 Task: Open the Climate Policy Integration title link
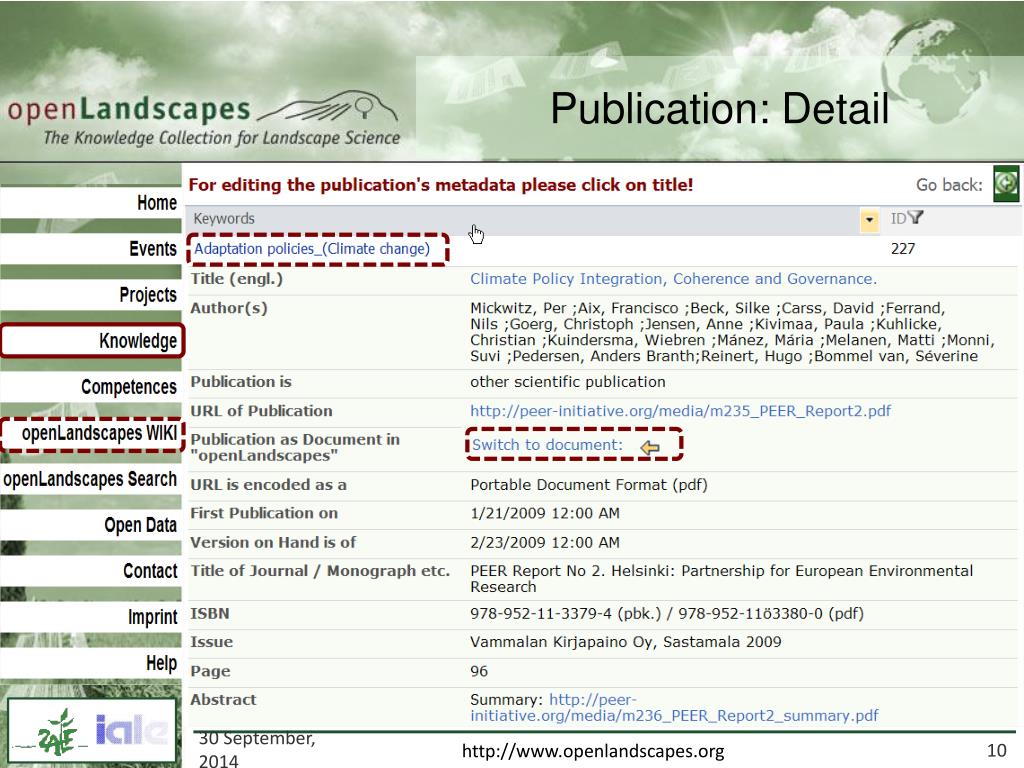click(x=673, y=279)
